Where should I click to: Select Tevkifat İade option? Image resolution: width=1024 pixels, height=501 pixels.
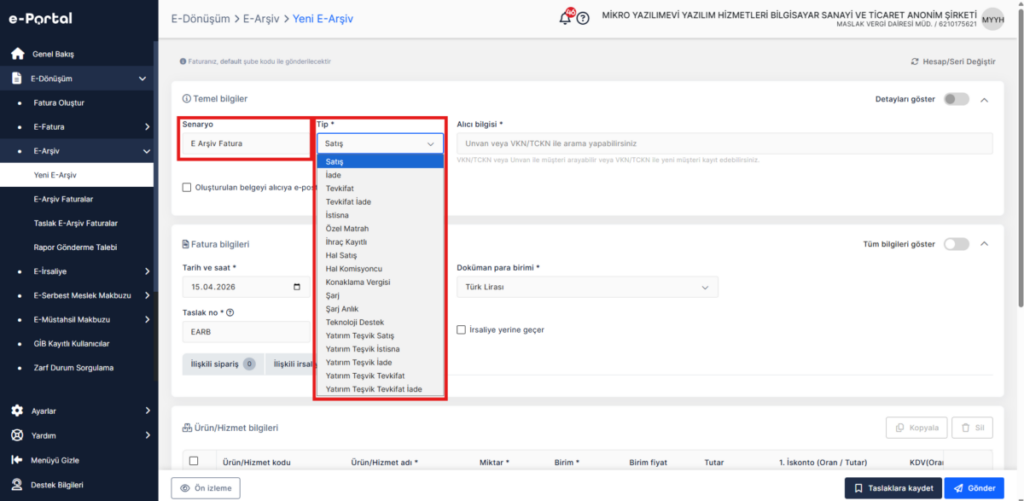click(380, 202)
